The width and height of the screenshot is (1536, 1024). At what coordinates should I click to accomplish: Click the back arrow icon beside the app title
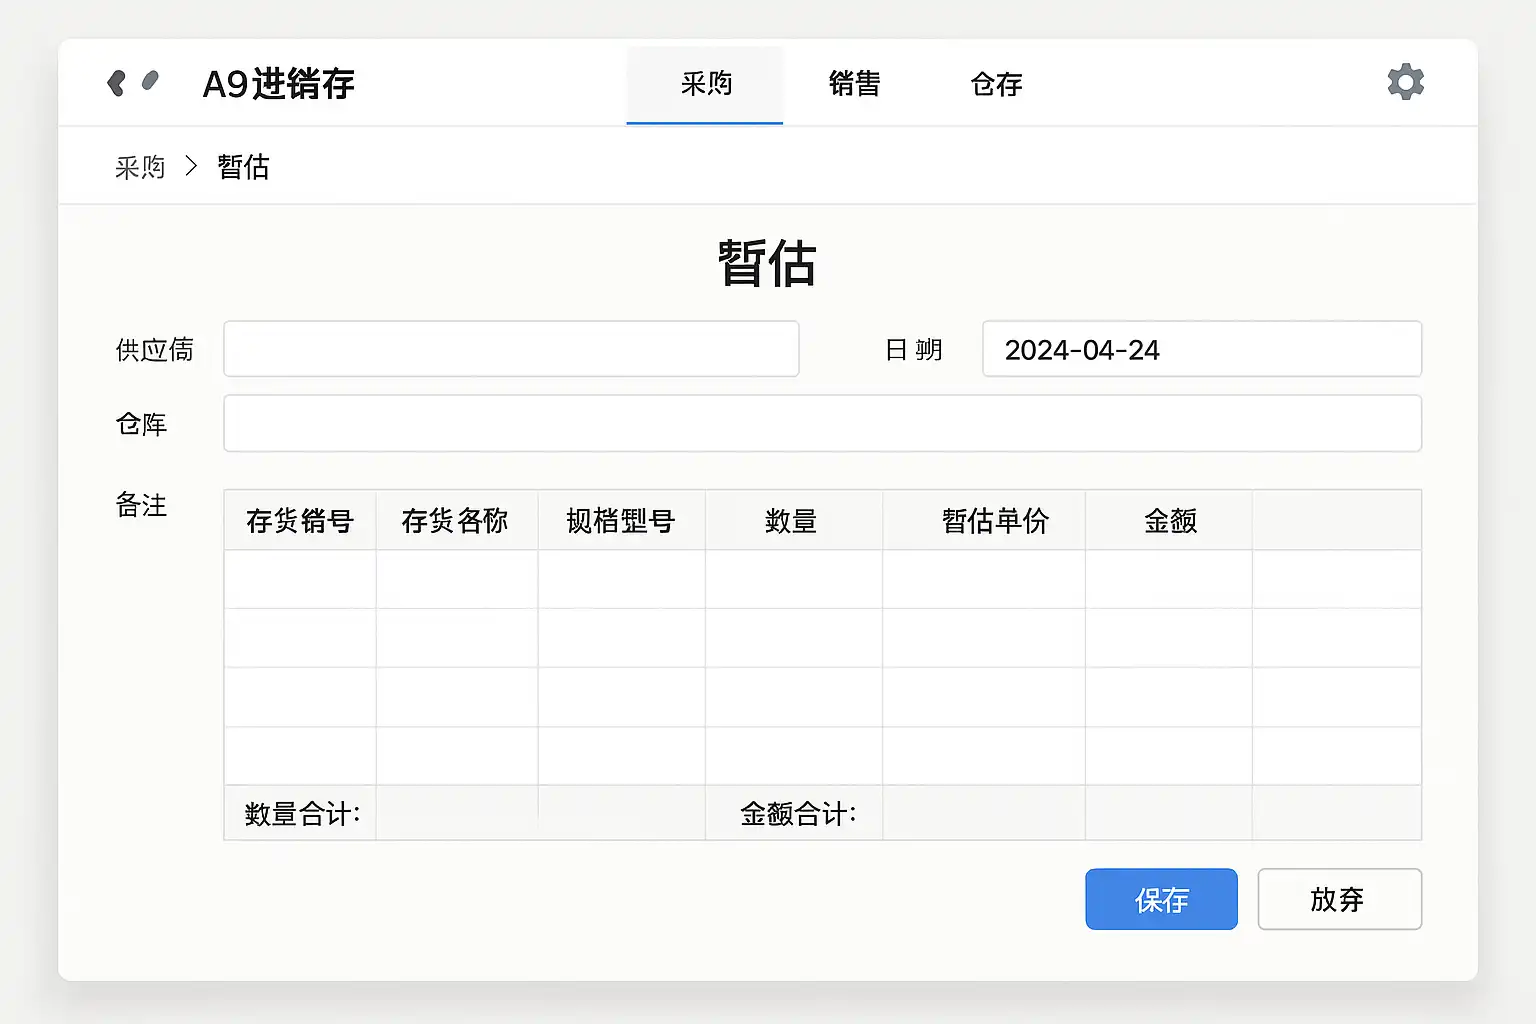coord(116,83)
